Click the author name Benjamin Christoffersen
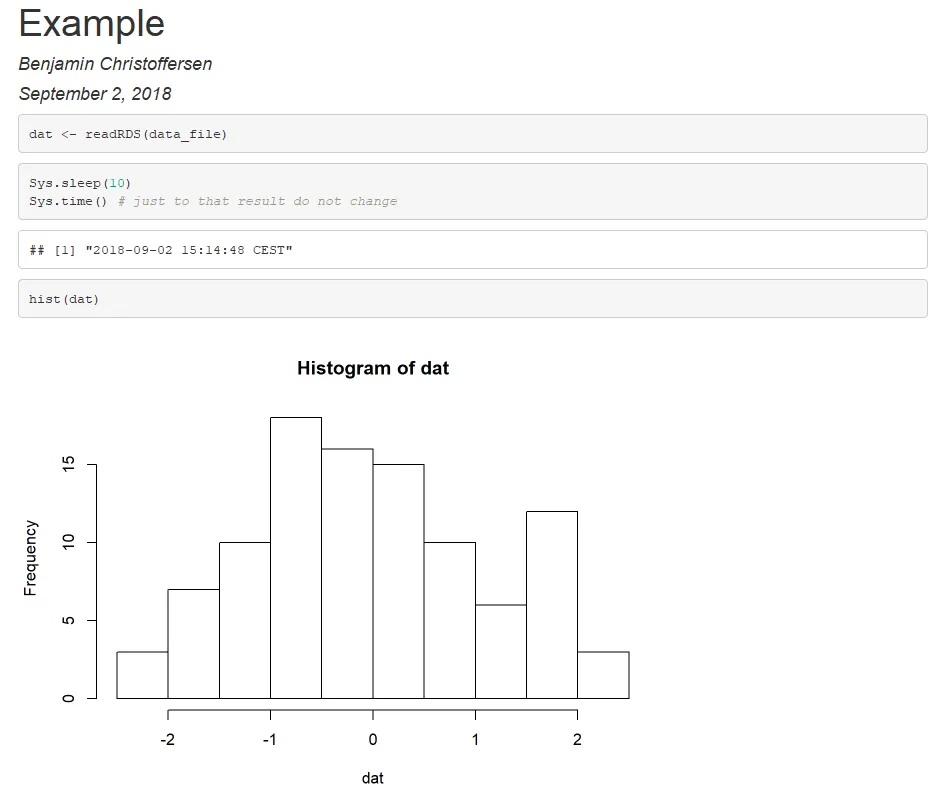This screenshot has height=801, width=937. (115, 64)
